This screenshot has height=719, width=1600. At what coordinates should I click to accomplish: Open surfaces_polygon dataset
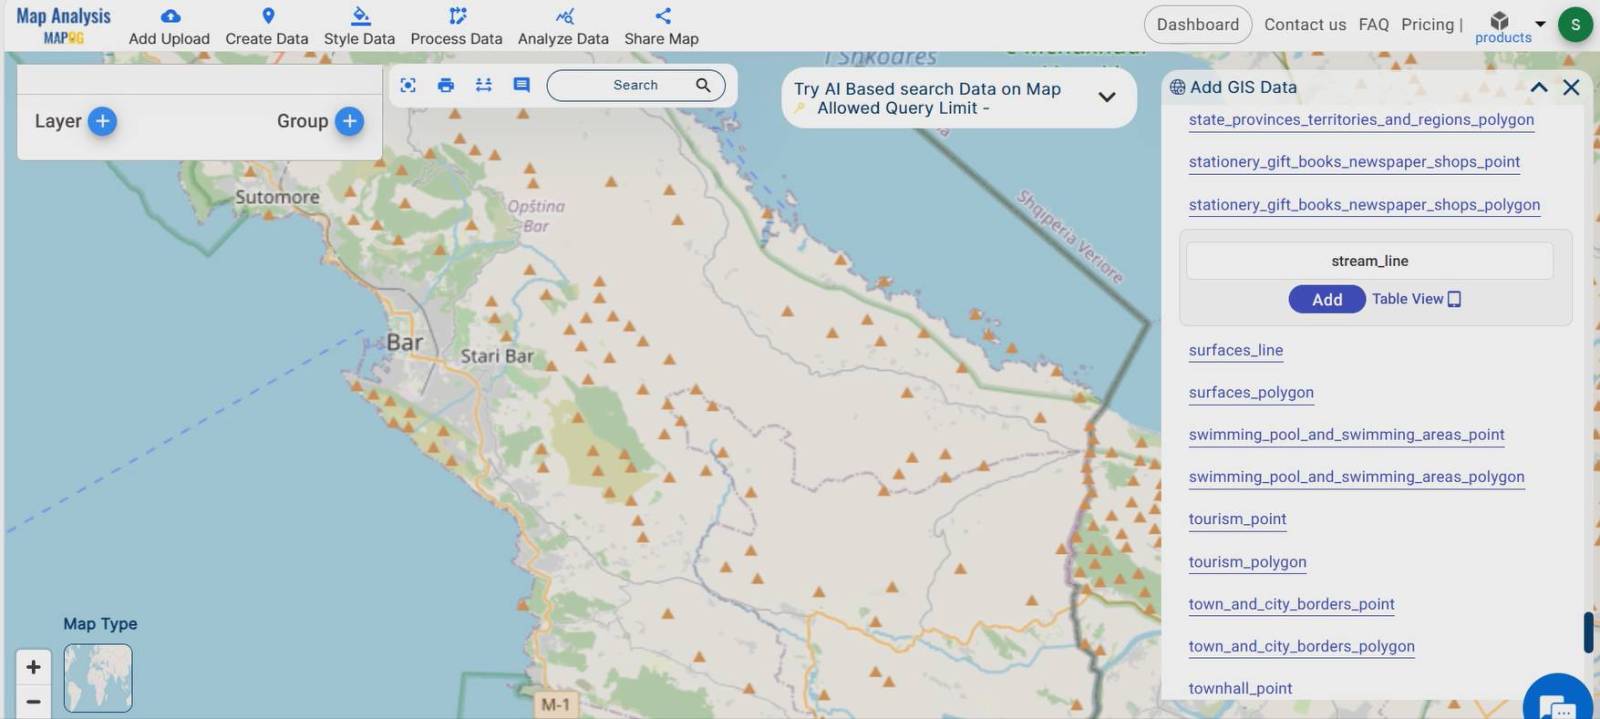pyautogui.click(x=1251, y=393)
